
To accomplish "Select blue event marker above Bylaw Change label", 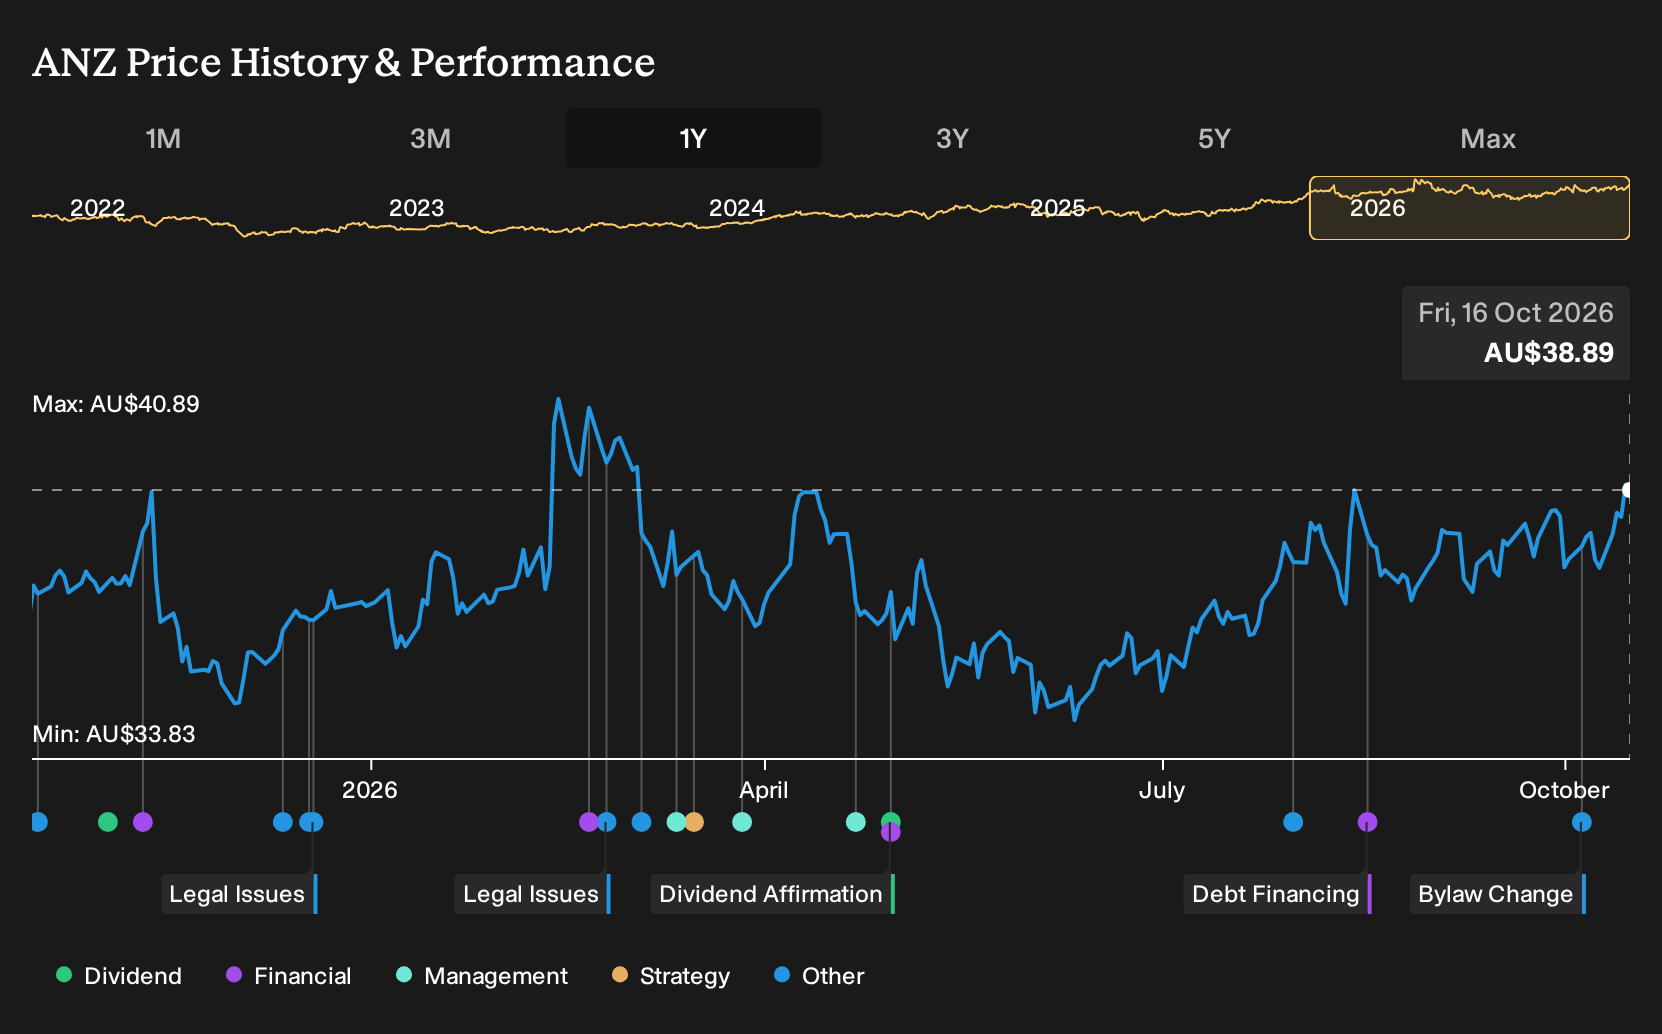I will point(1581,822).
